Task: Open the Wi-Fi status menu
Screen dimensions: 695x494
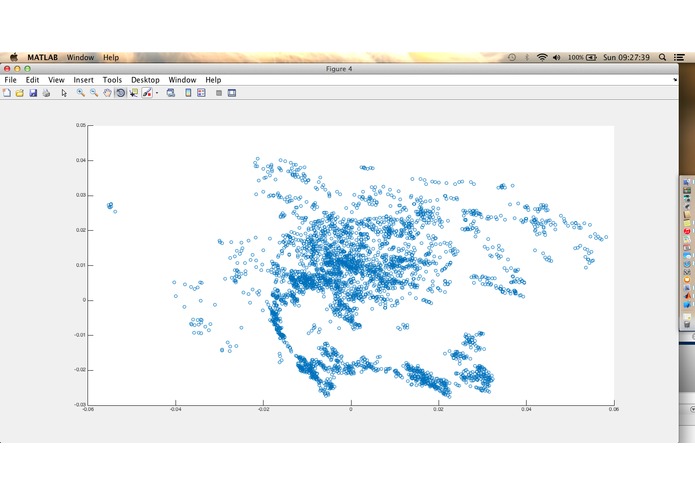Action: point(542,57)
